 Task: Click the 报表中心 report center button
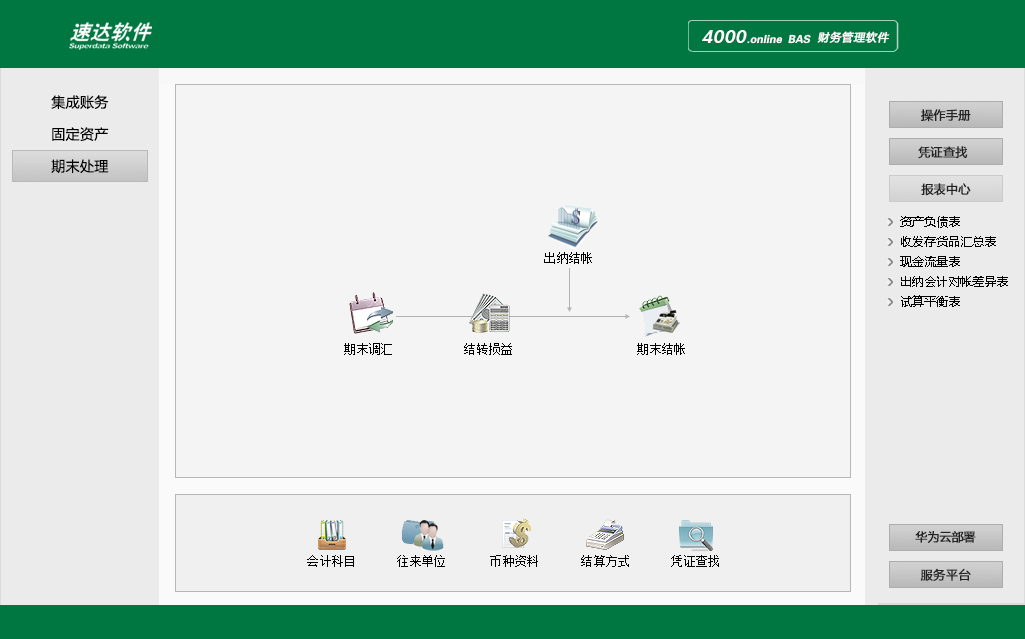(x=945, y=188)
